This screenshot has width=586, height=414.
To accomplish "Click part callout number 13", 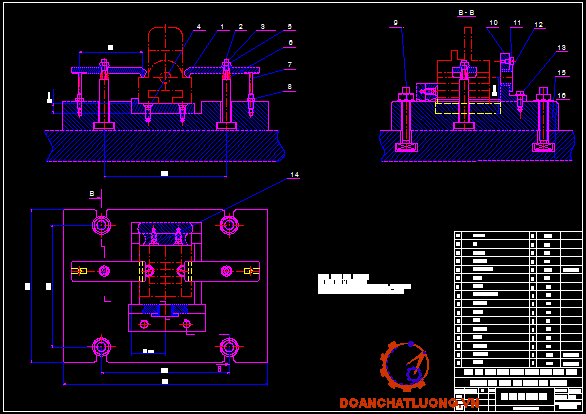I will [x=561, y=47].
